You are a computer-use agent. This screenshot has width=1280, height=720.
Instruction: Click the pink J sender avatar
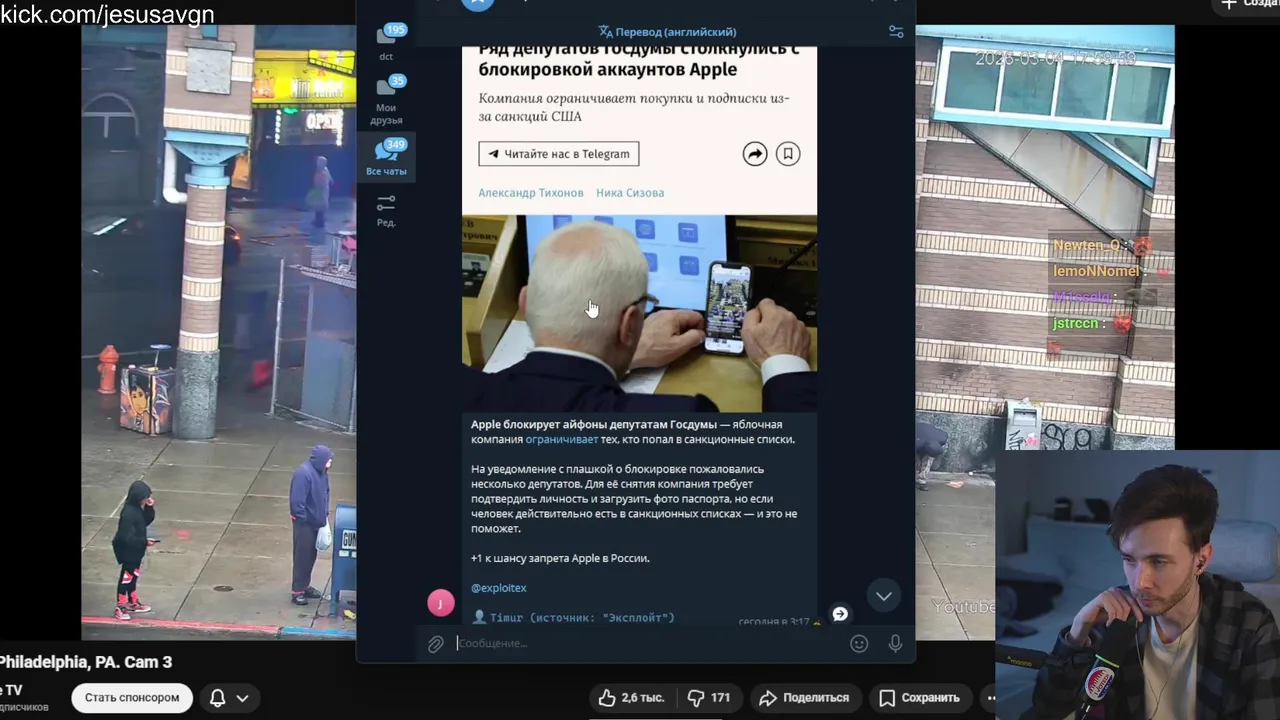click(441, 603)
